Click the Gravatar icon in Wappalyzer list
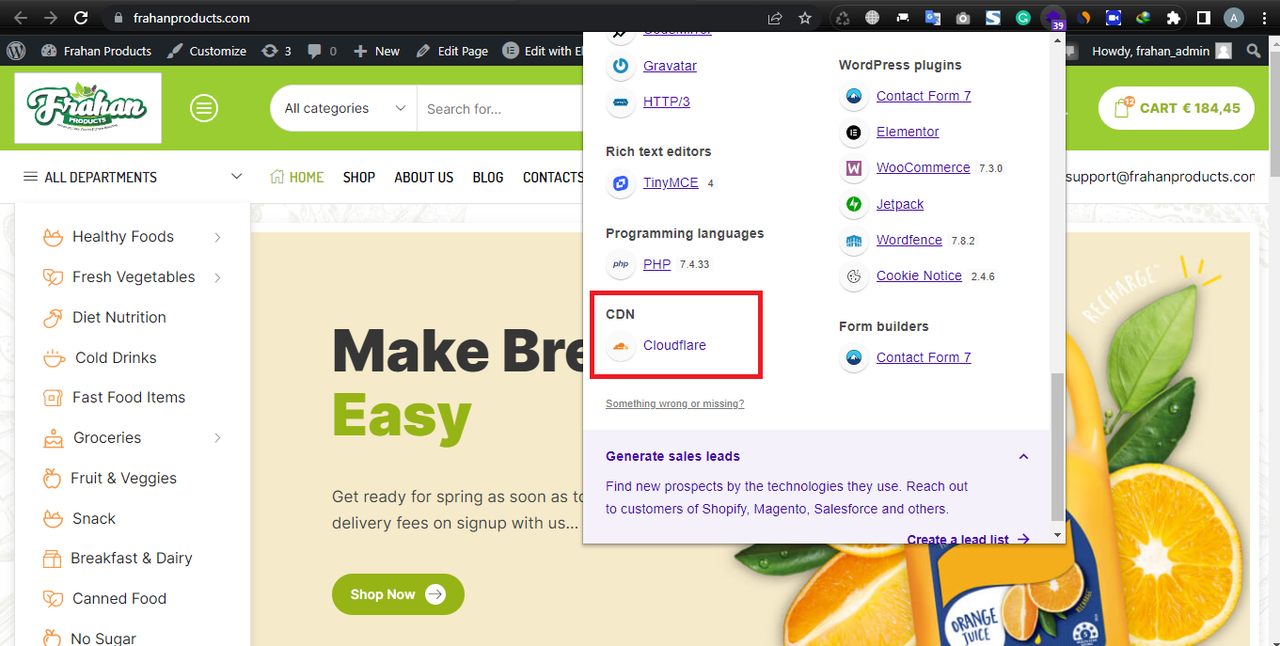Viewport: 1280px width, 646px height. point(621,66)
